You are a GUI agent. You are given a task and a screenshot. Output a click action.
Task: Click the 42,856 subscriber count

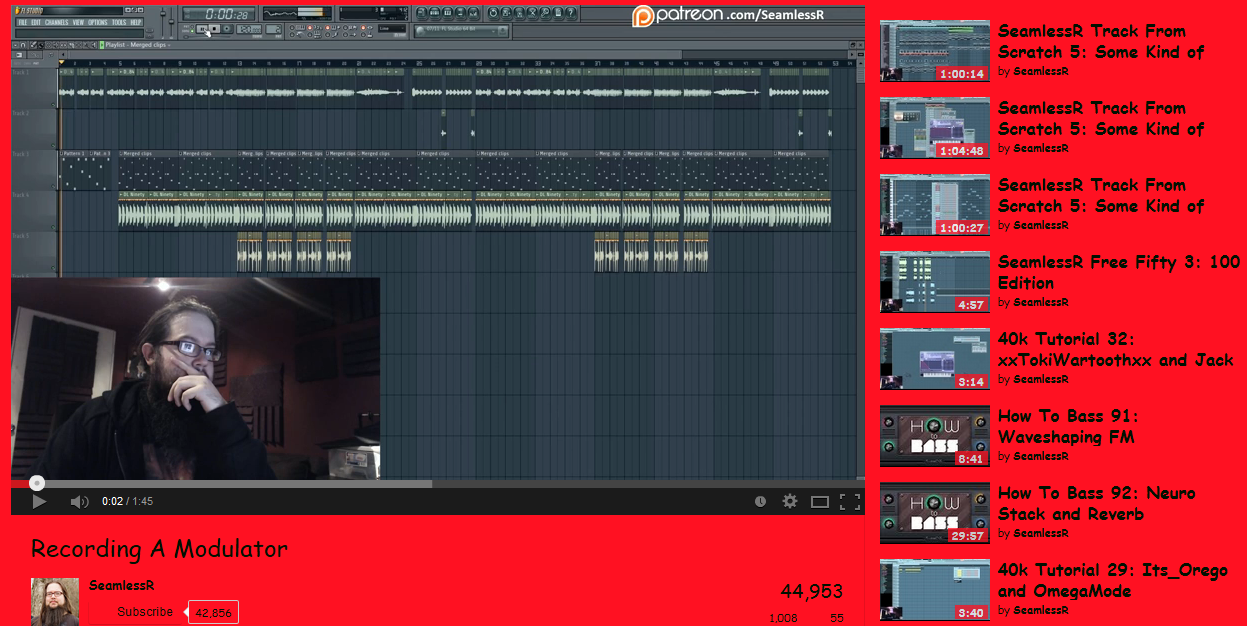pos(214,613)
